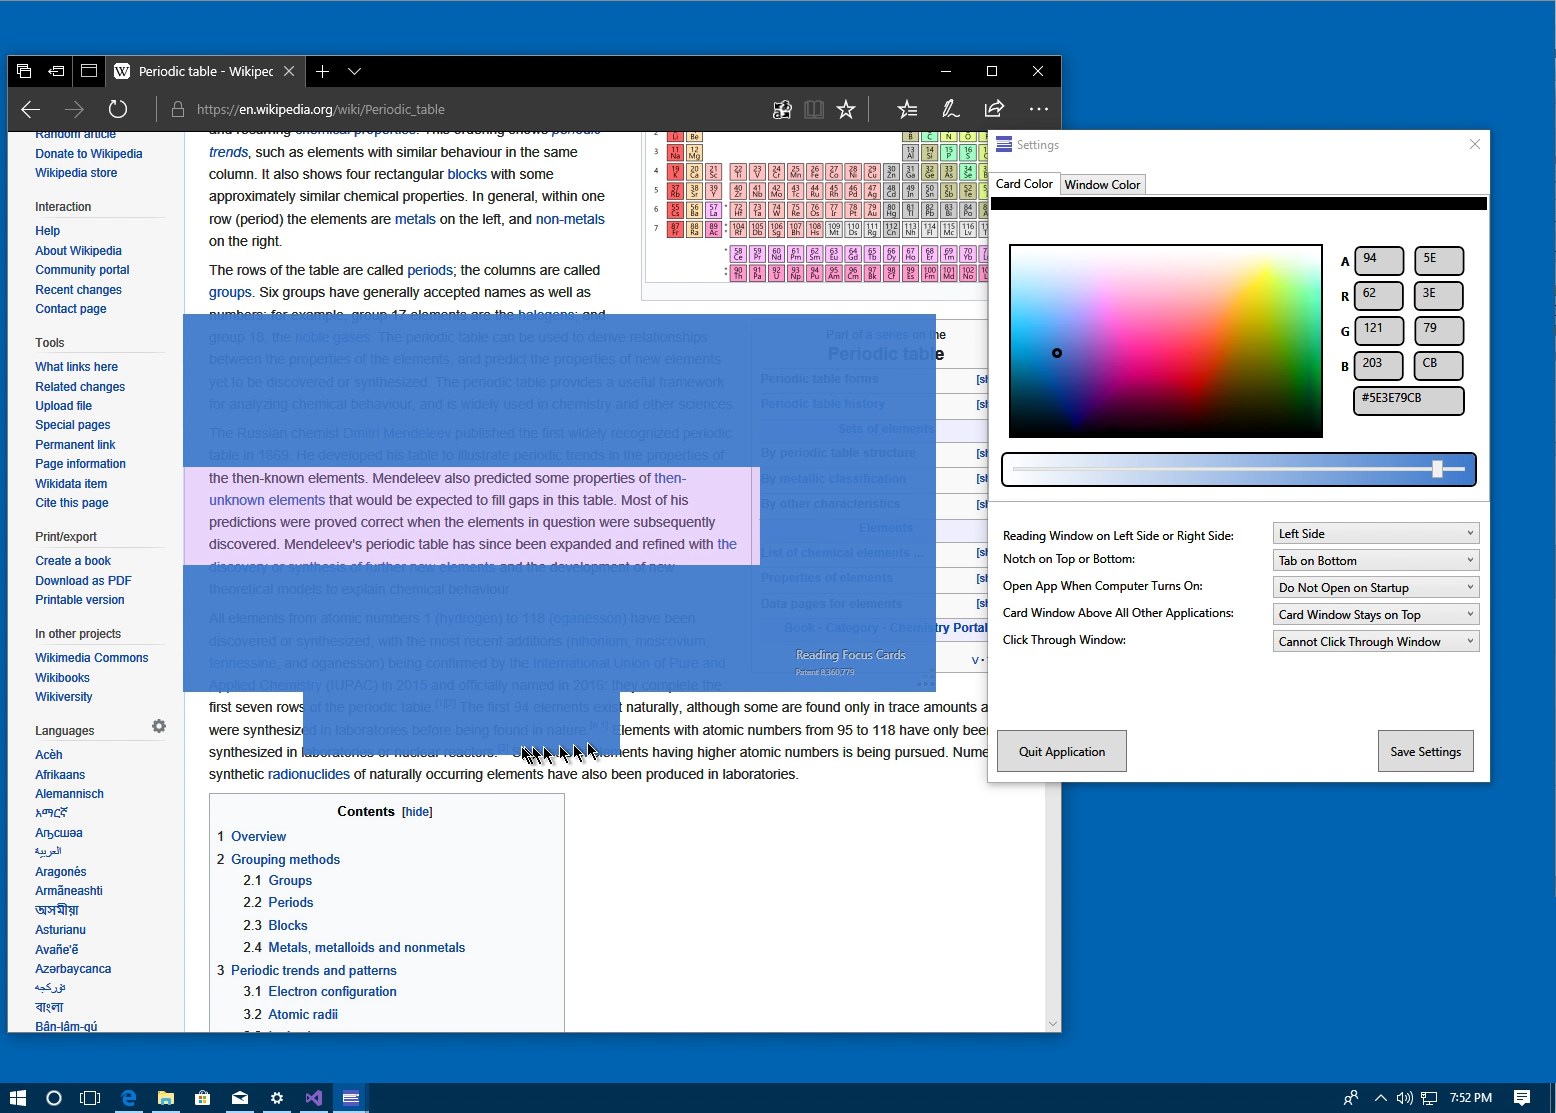Open Edge's Settings and more menu
1556x1113 pixels.
pyautogui.click(x=1039, y=109)
